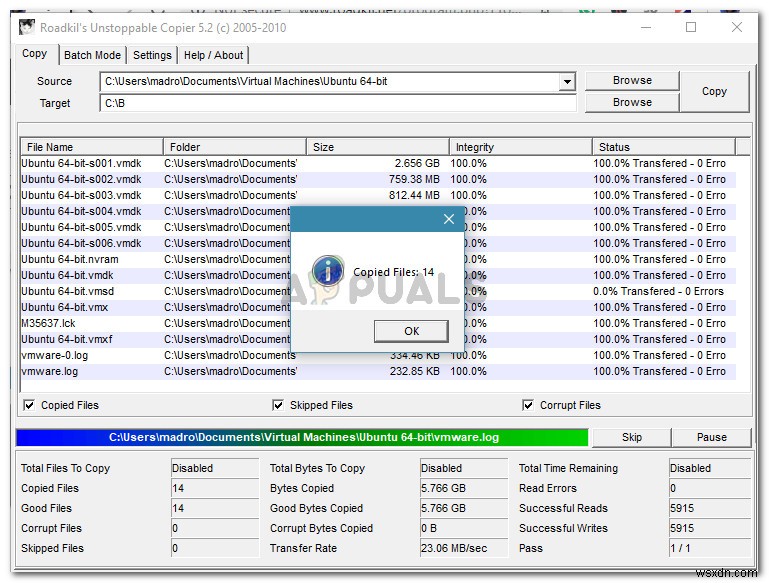
Task: Toggle the Copied Files checkbox
Action: [29, 405]
